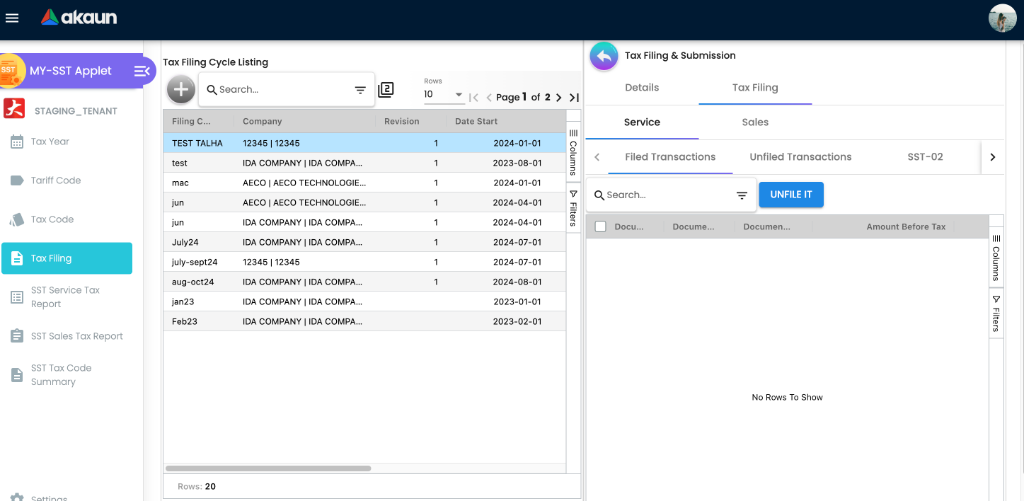Go to next page of listing
This screenshot has height=501, width=1024.
point(559,97)
